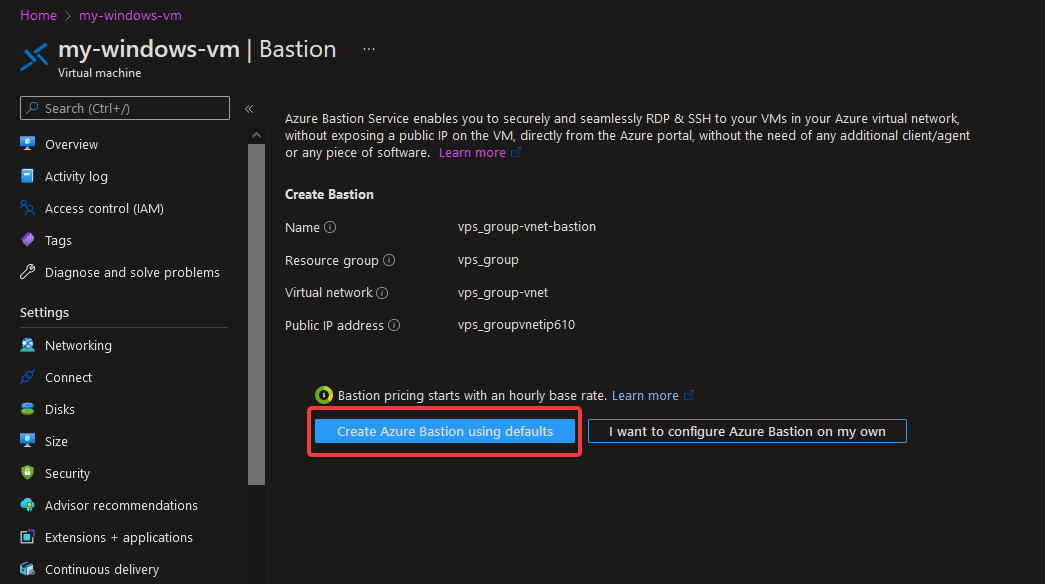Viewport: 1045px width, 584px height.
Task: Focus the Search (Ctrl+/) field
Action: point(125,108)
